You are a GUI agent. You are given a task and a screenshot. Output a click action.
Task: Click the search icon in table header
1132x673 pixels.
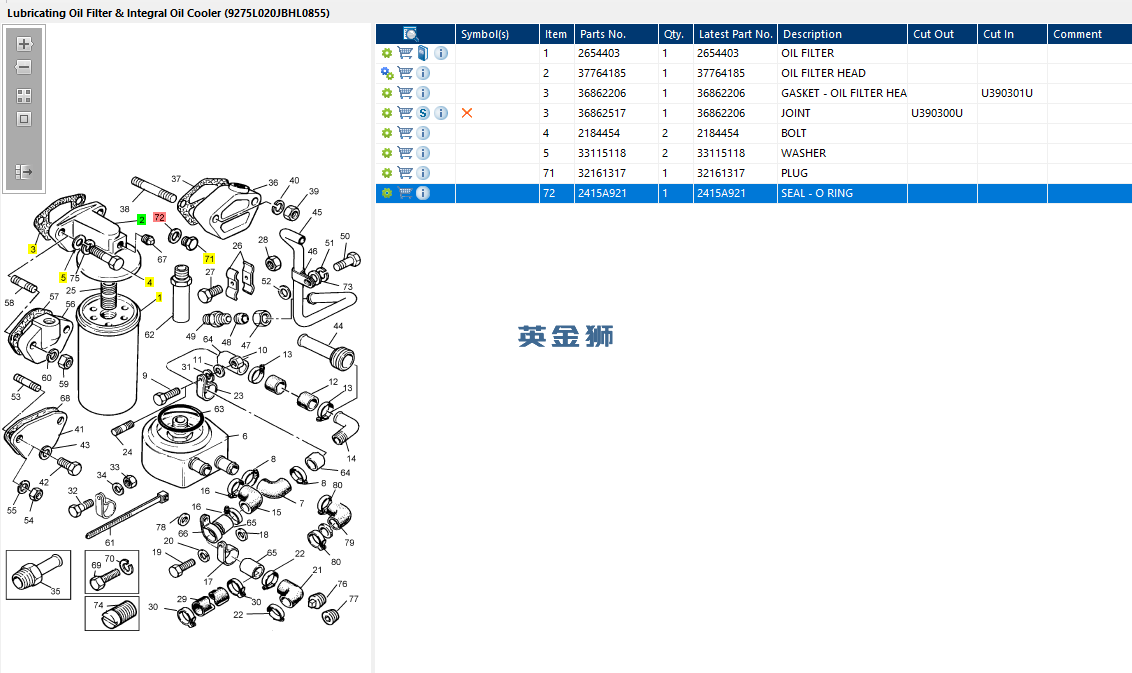[x=411, y=34]
